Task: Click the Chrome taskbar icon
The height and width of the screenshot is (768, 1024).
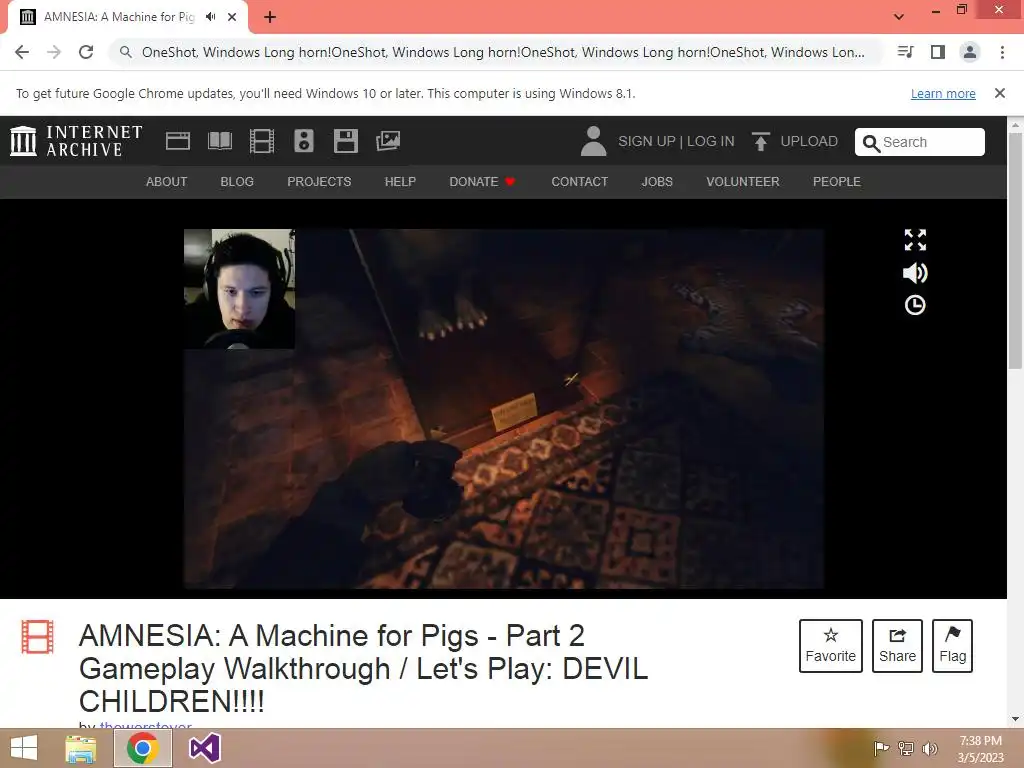Action: (x=143, y=748)
